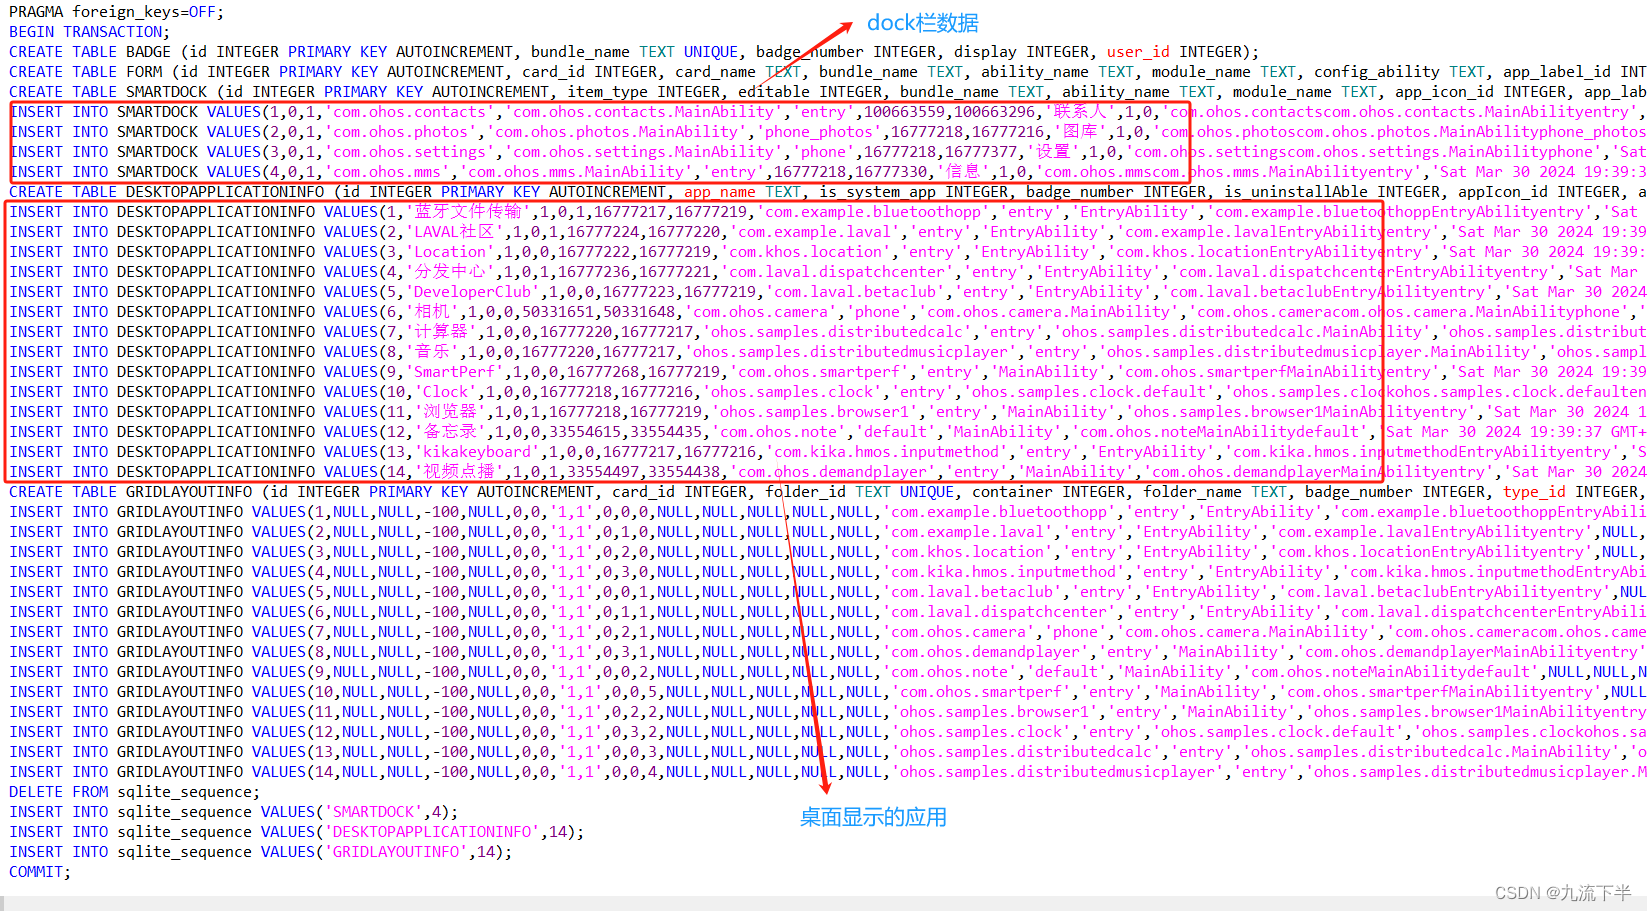The width and height of the screenshot is (1647, 911).
Task: Click the '分发中心' app name value
Action: pos(450,272)
